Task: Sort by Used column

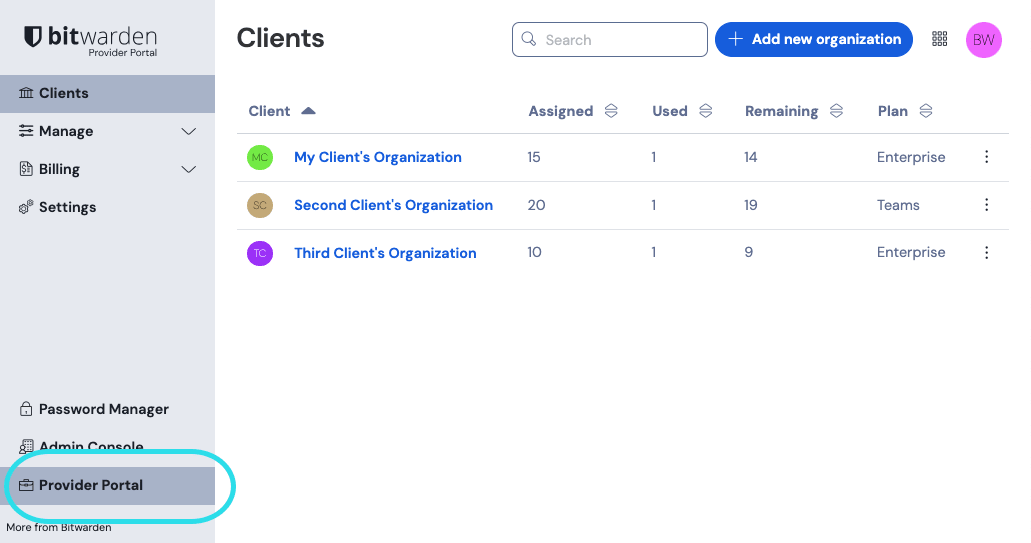Action: click(706, 111)
